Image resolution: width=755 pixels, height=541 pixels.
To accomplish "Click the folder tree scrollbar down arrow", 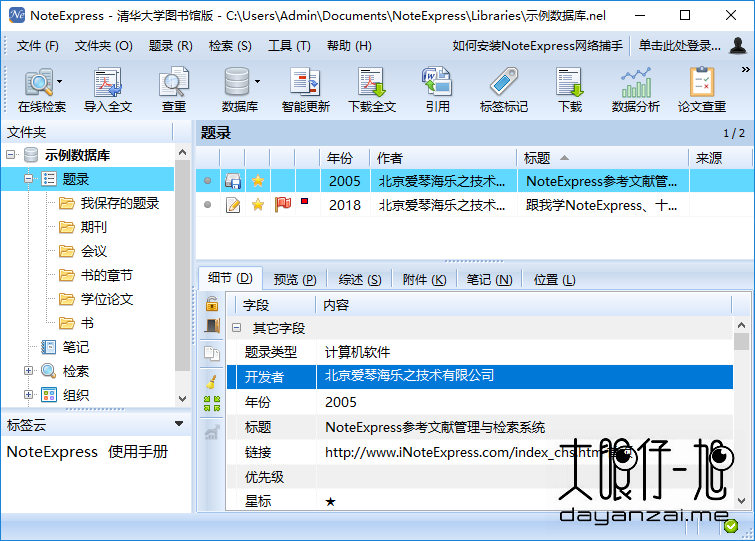I will (x=182, y=399).
